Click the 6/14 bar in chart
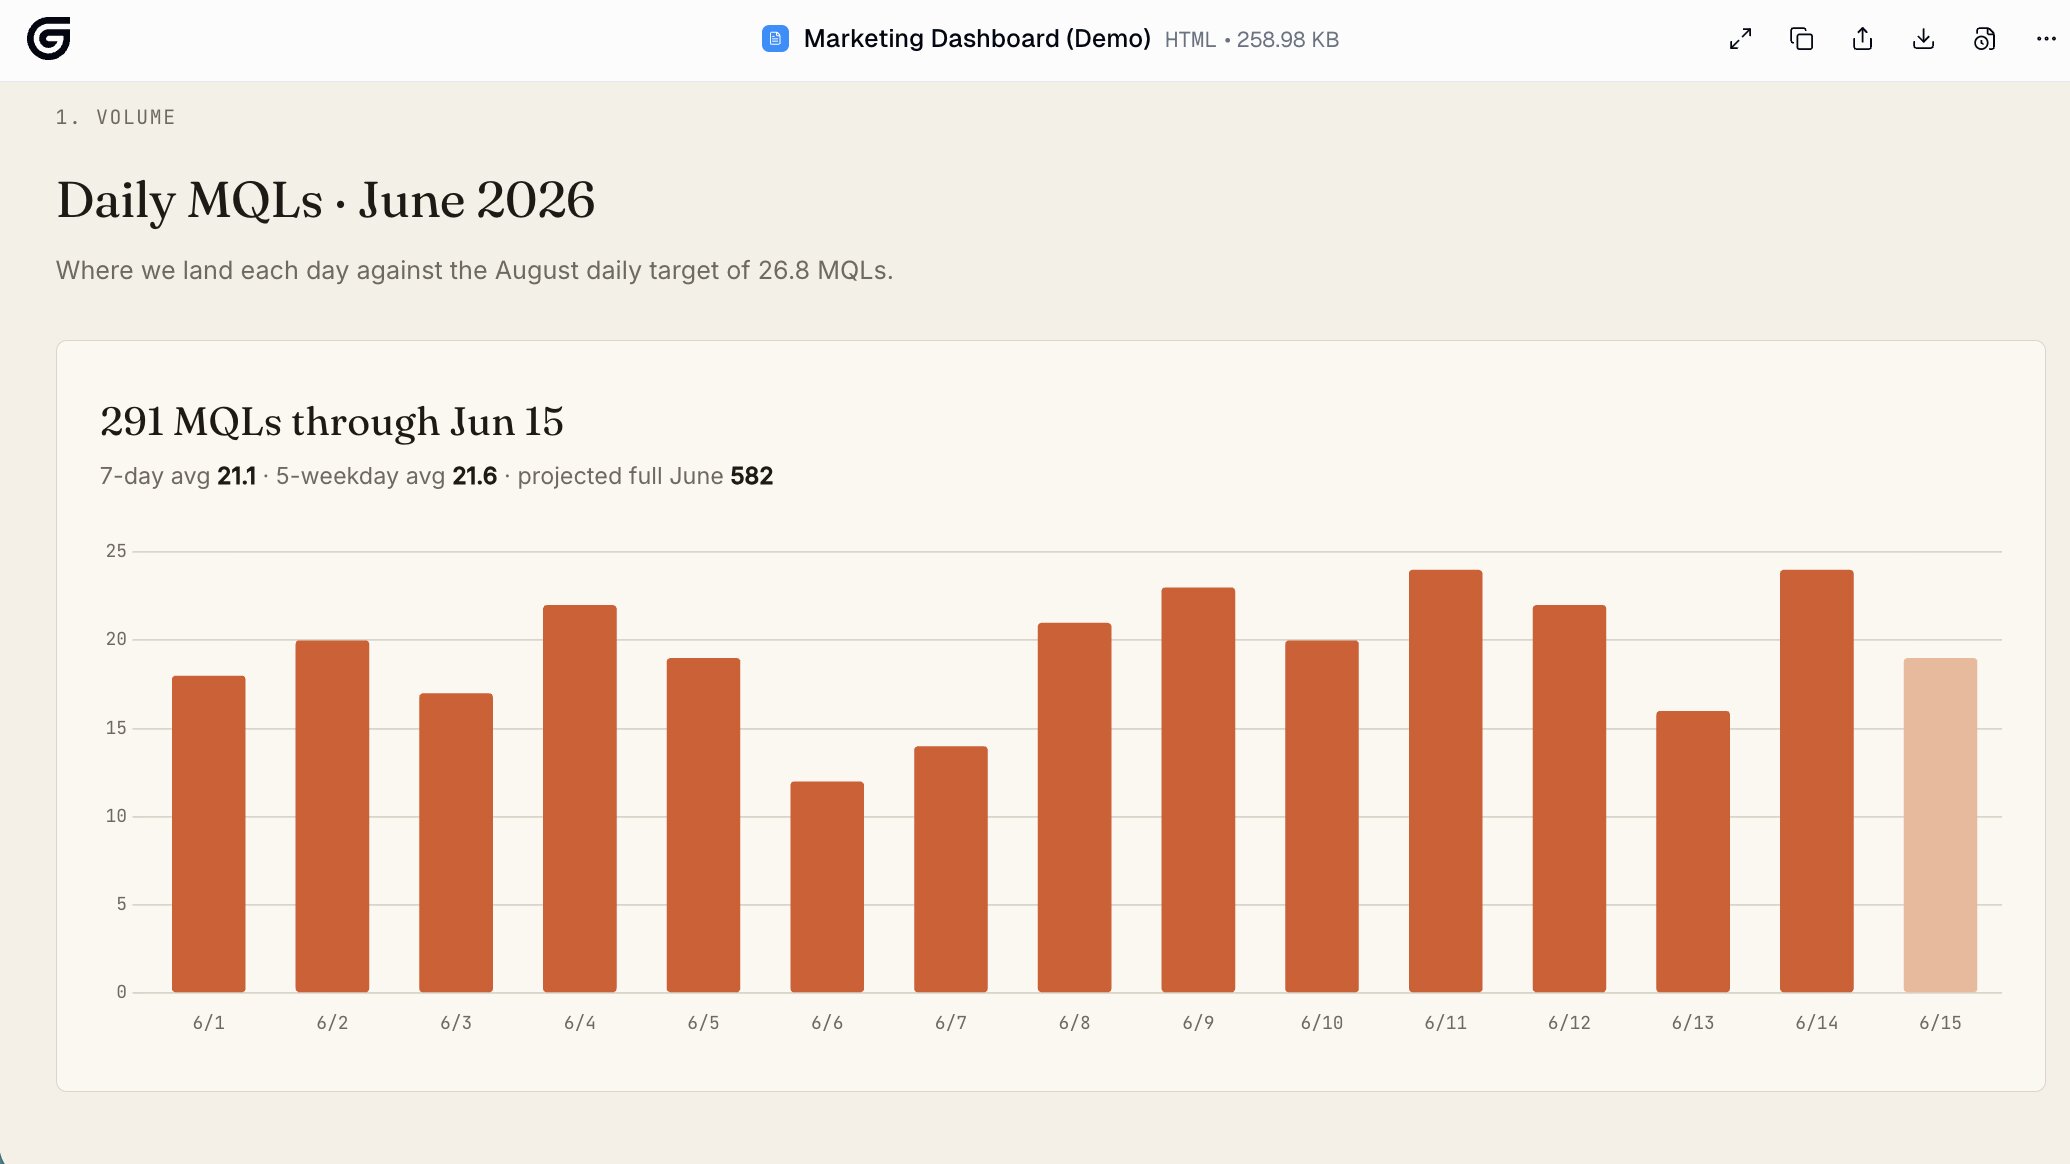 click(1817, 781)
